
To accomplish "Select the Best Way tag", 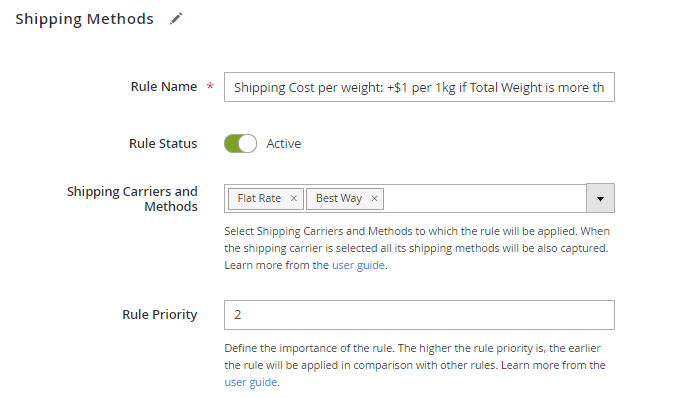I will (x=339, y=198).
